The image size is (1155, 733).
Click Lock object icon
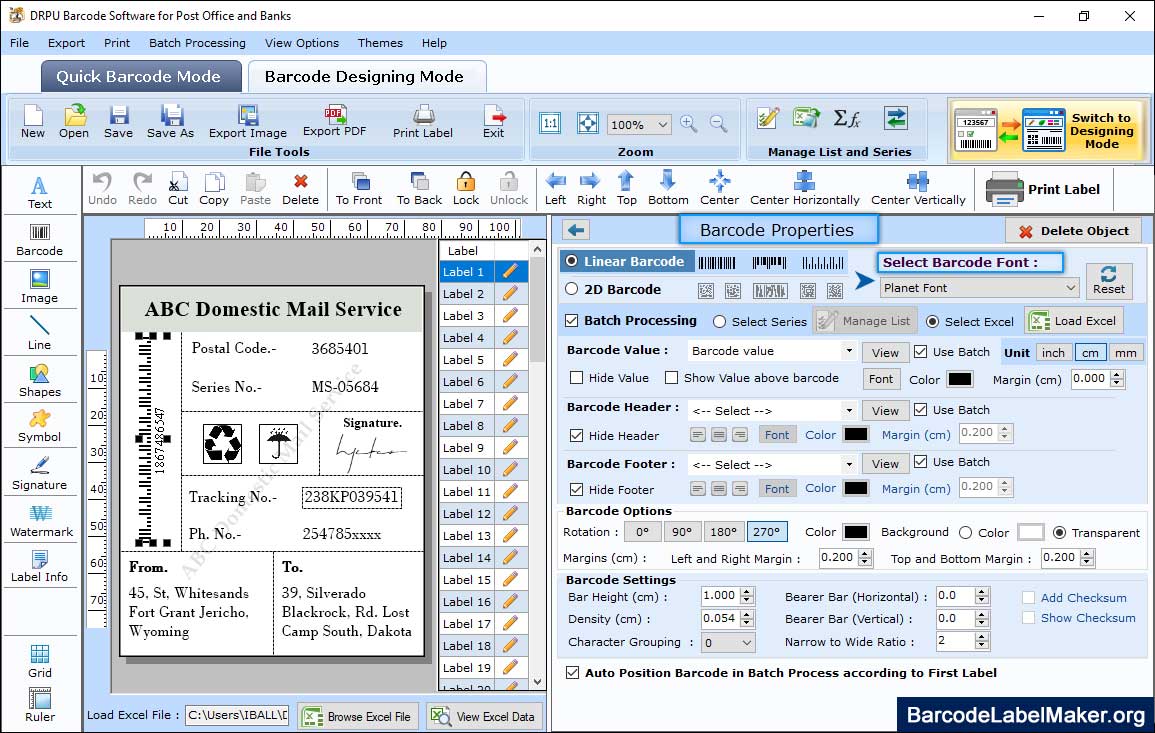tap(466, 189)
